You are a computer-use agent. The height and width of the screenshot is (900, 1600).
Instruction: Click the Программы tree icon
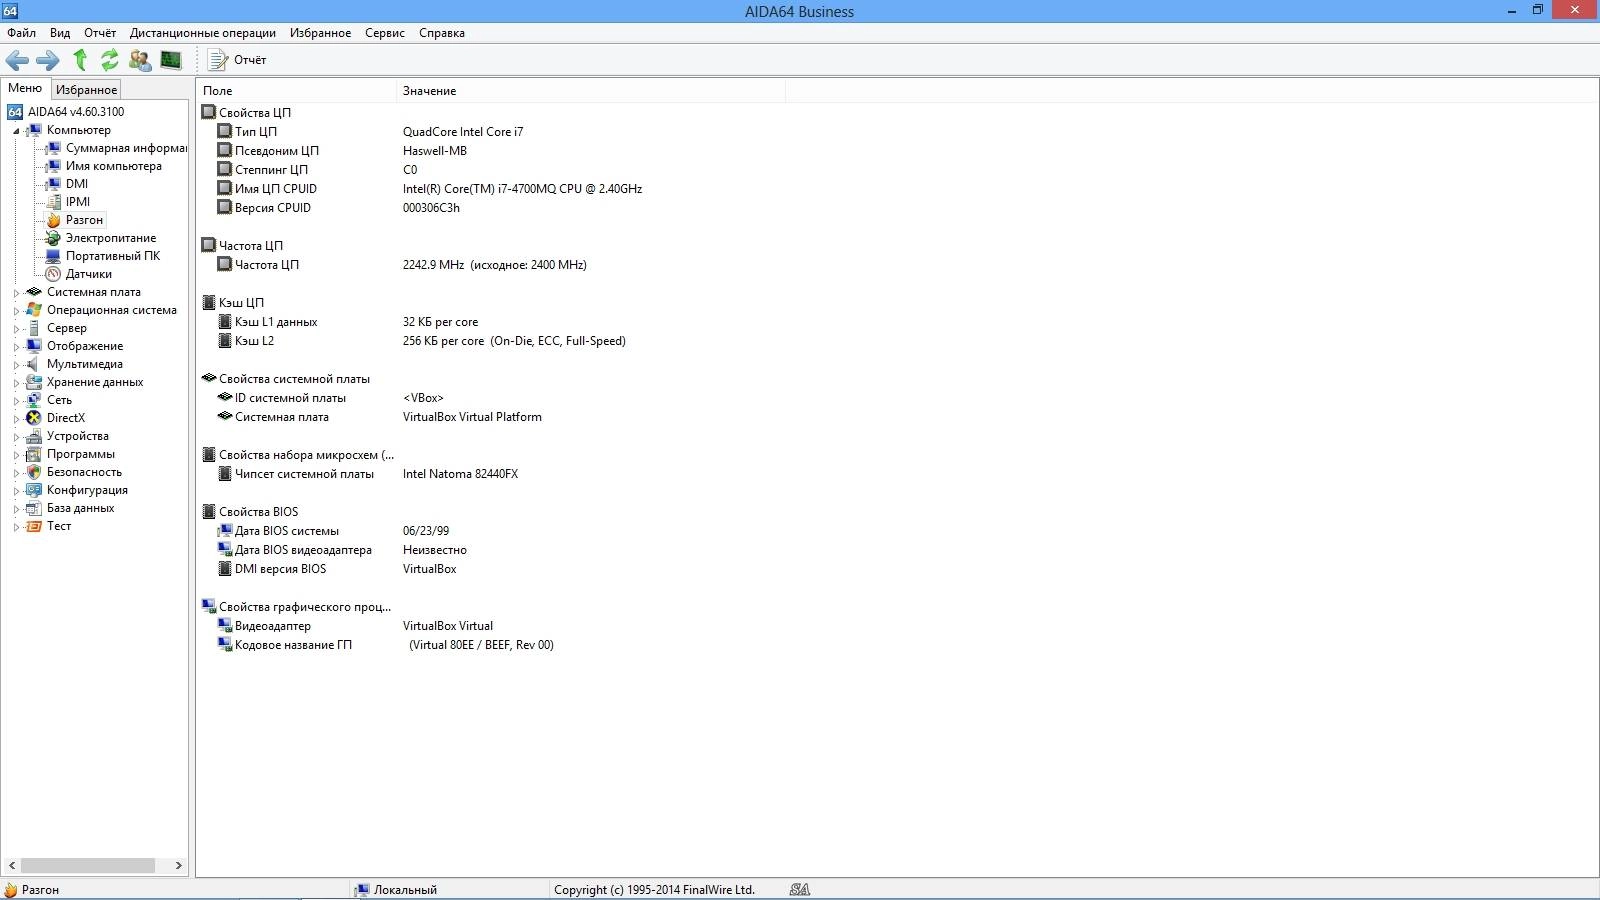[x=34, y=454]
